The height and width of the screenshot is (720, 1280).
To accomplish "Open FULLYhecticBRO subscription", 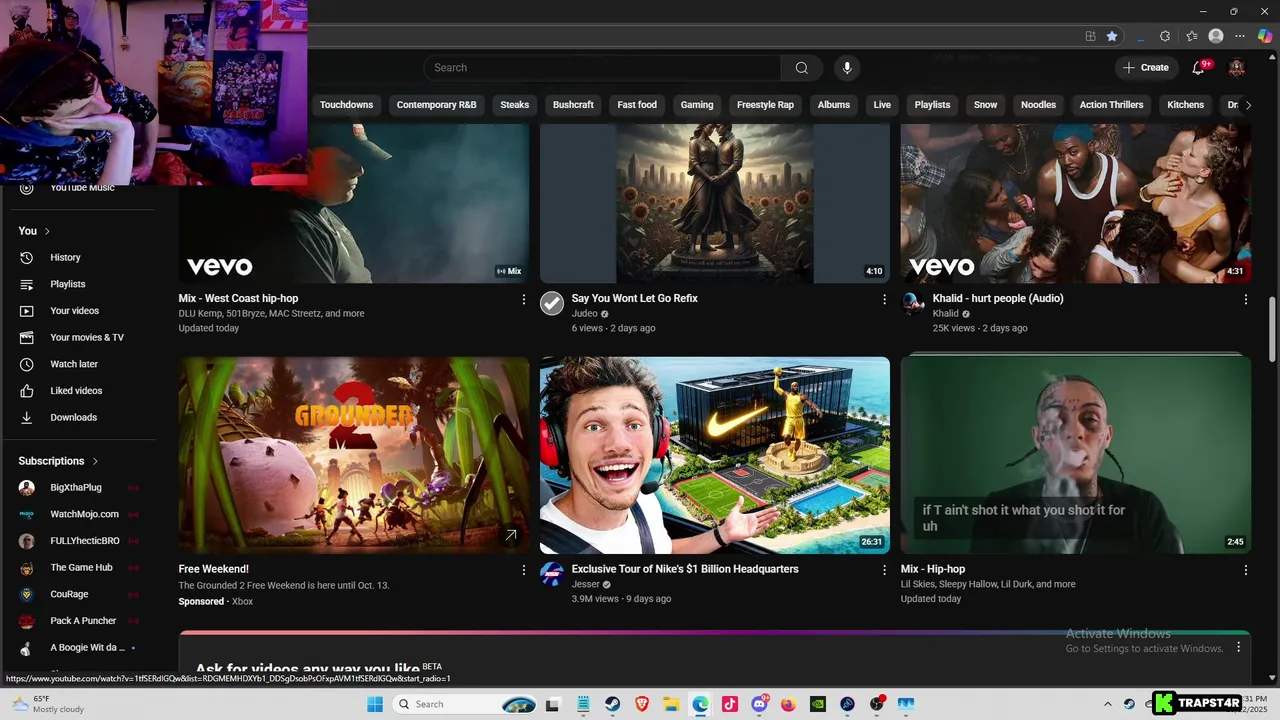I will (85, 541).
